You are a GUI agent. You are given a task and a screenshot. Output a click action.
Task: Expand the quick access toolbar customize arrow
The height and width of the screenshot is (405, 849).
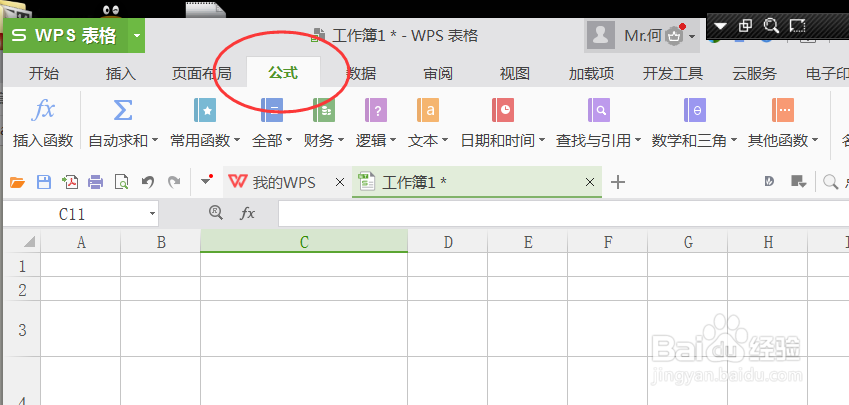206,180
